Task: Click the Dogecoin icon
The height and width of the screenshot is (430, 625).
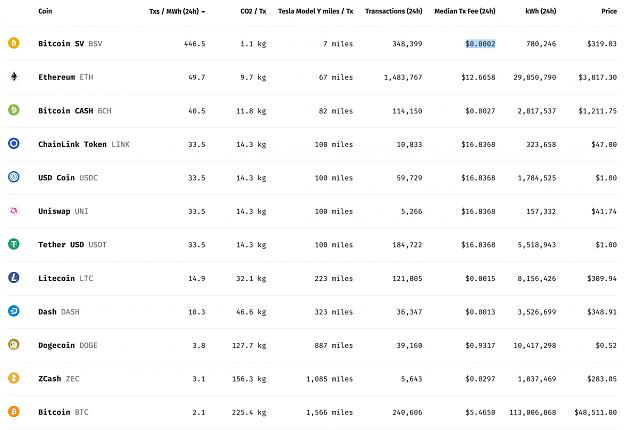Action: click(x=14, y=344)
